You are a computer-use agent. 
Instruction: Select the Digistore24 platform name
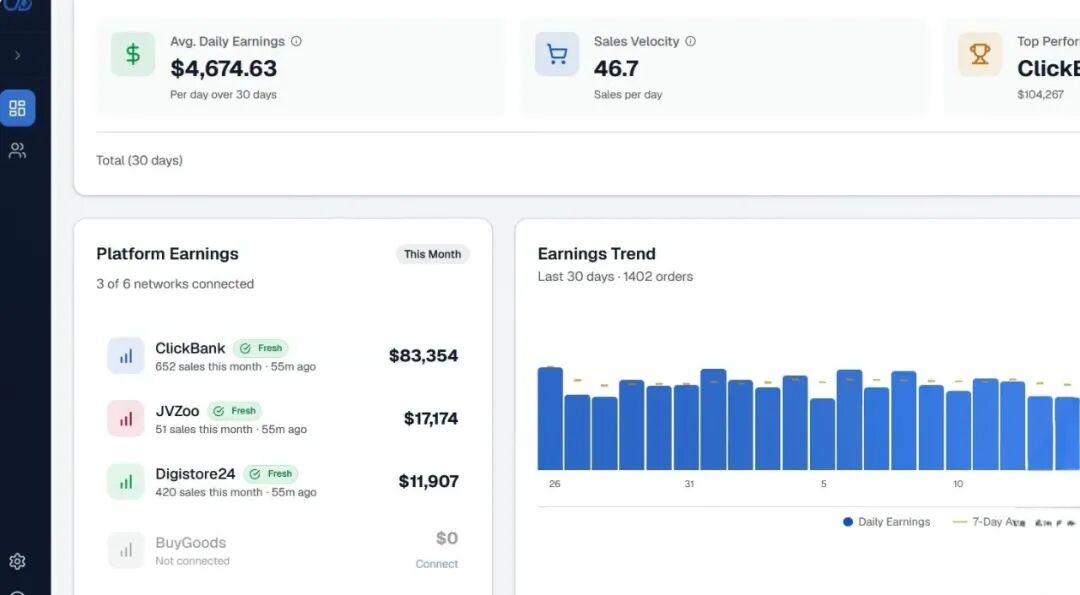195,474
